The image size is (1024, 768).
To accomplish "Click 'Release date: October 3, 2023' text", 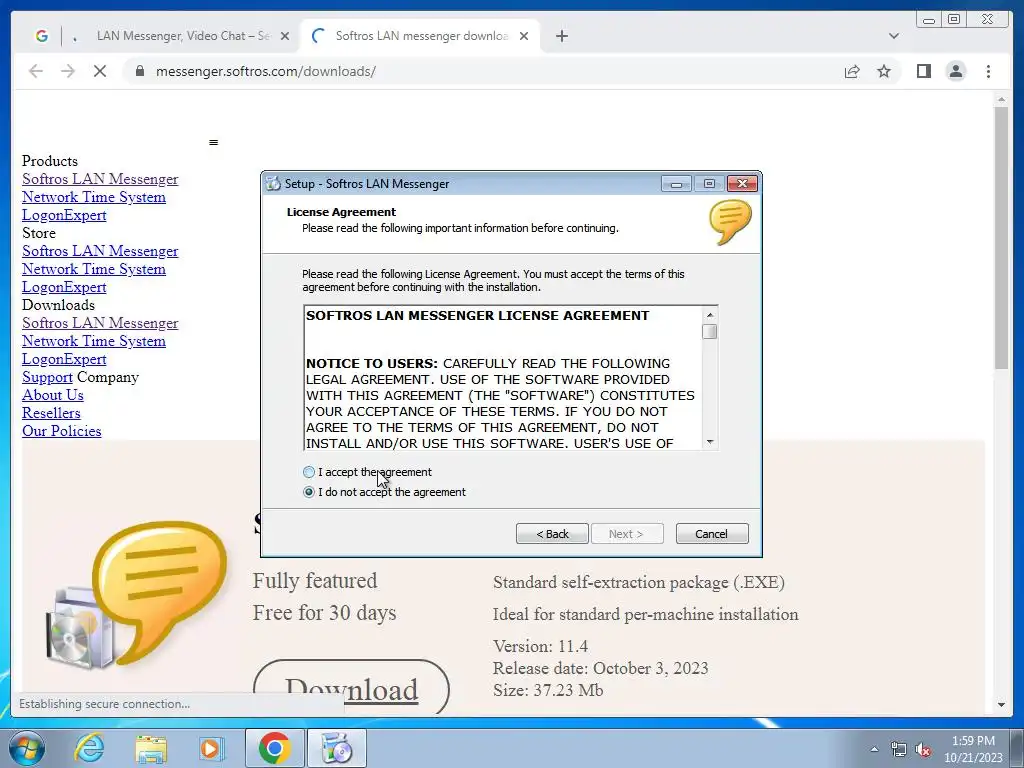I will (601, 668).
